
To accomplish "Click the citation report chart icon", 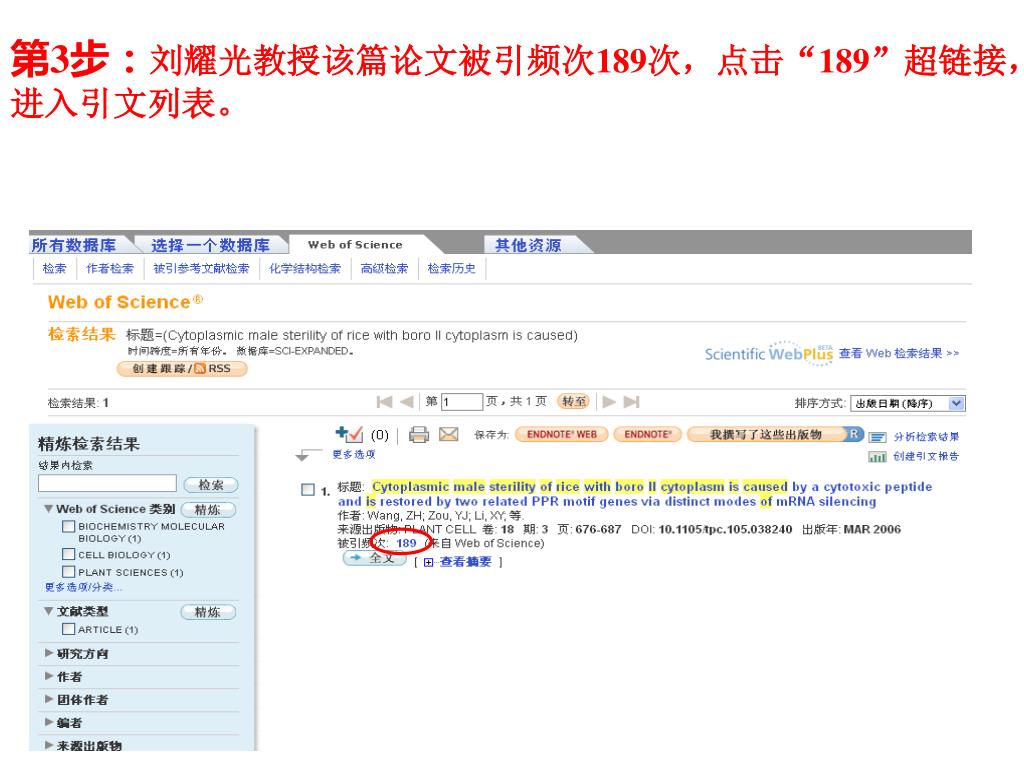I will coord(877,456).
